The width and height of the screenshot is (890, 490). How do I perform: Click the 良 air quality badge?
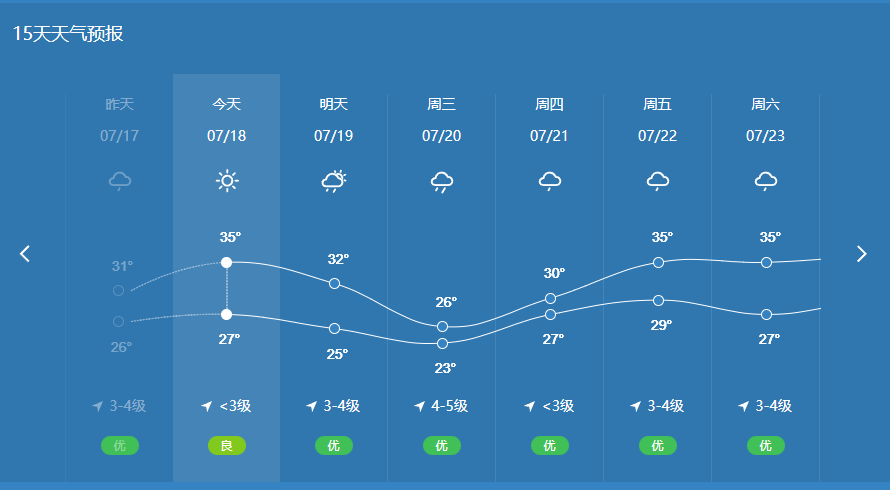point(227,446)
